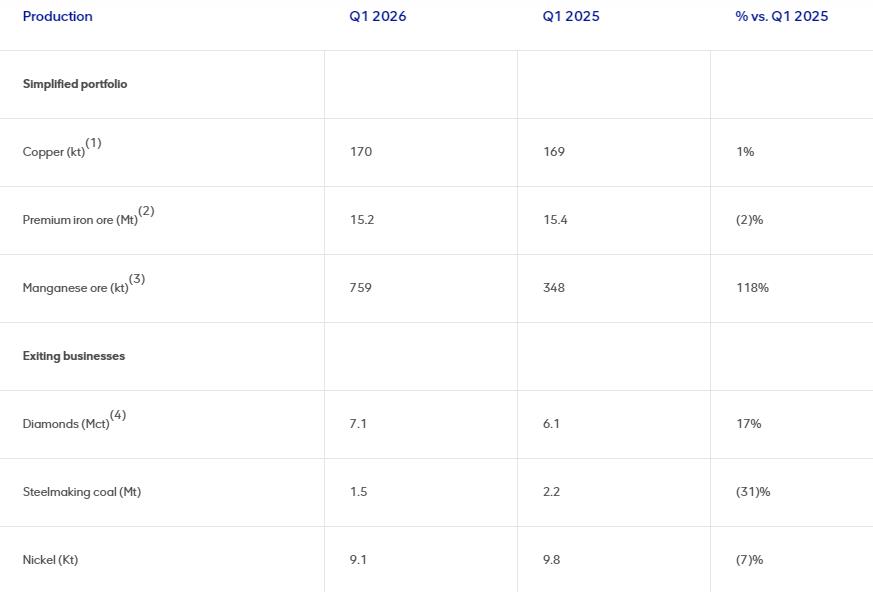This screenshot has width=873, height=592.
Task: Click the Steelmaking coal (Mt) row label
Action: 82,492
